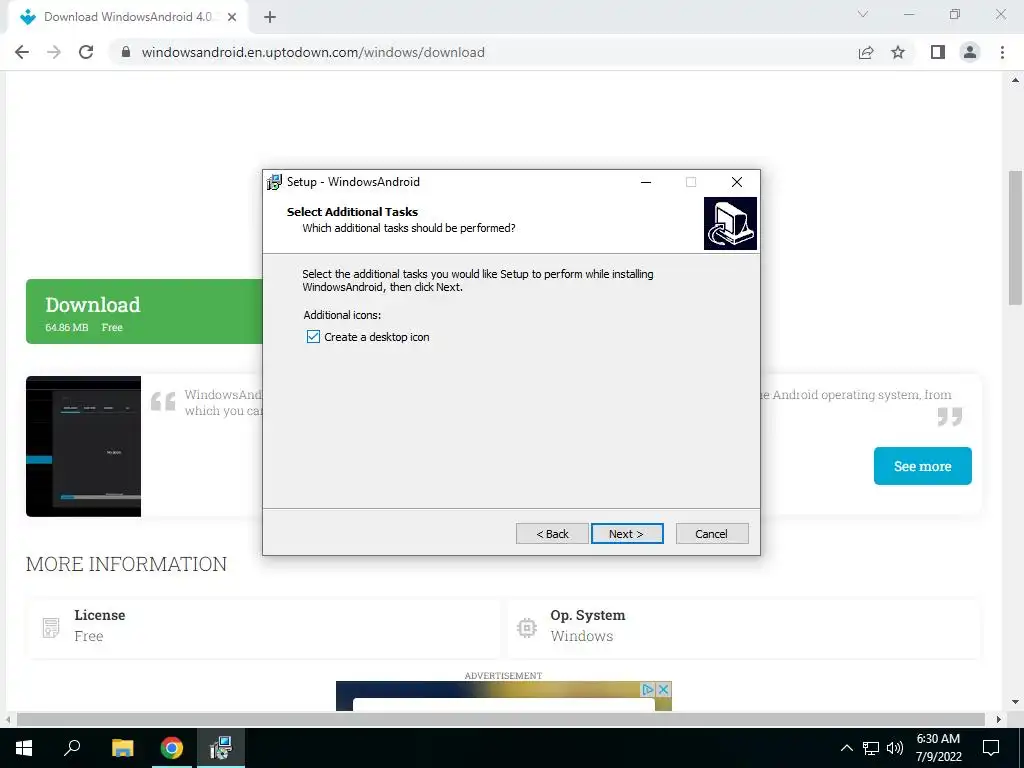Close the Download WindowsAndroid tab
The image size is (1024, 768).
[232, 17]
